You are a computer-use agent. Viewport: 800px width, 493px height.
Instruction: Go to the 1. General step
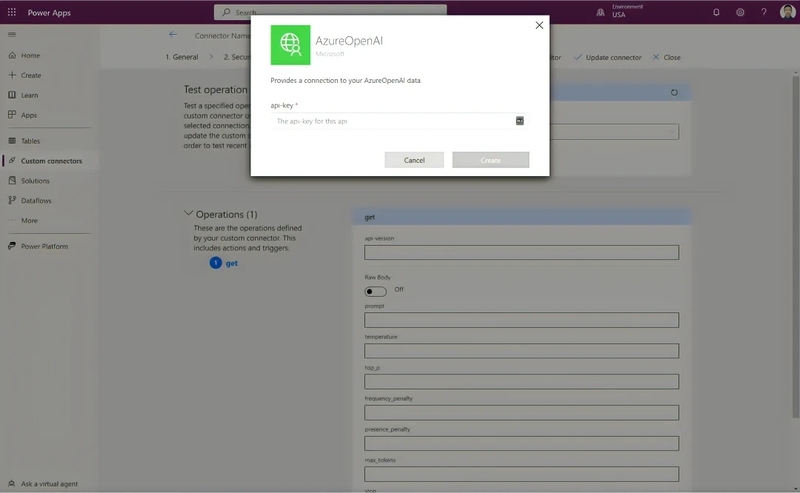tap(182, 57)
